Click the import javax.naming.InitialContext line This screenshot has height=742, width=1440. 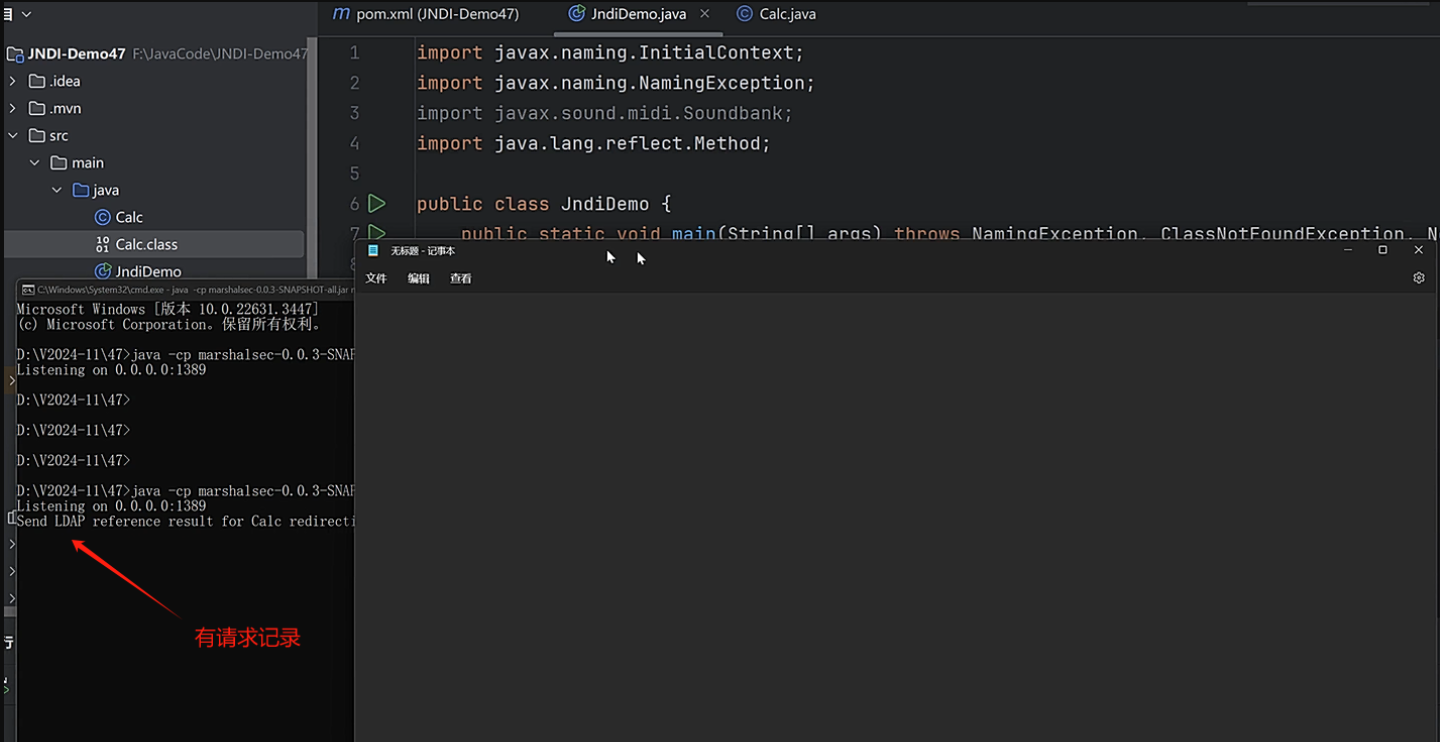610,53
